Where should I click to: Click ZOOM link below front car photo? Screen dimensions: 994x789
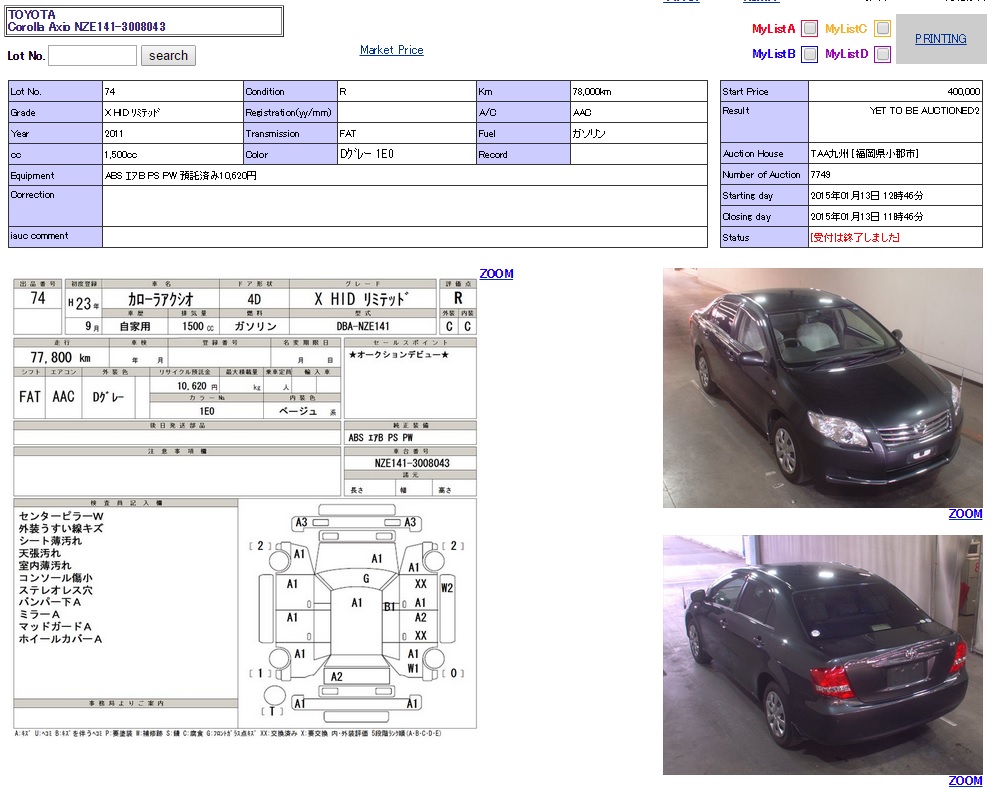[965, 514]
